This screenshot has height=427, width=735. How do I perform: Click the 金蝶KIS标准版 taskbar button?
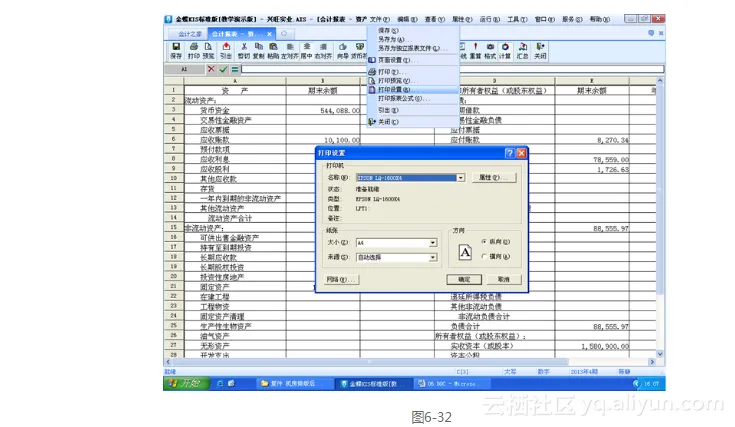pyautogui.click(x=373, y=383)
